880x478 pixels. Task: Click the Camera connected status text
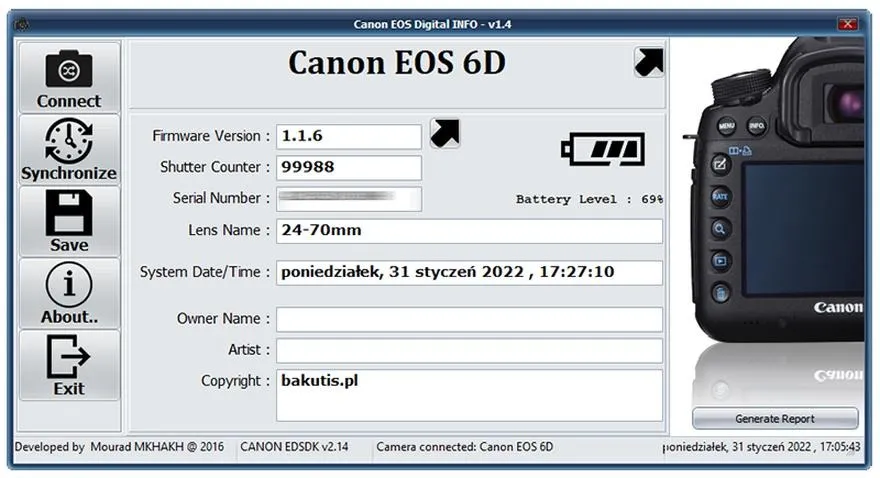[465, 447]
